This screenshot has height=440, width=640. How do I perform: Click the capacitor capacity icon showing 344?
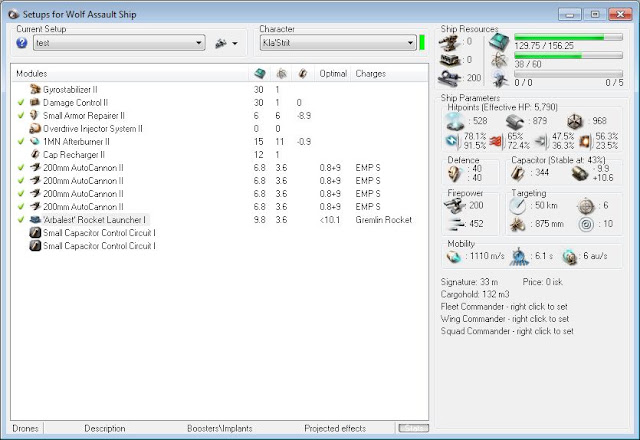tap(518, 173)
